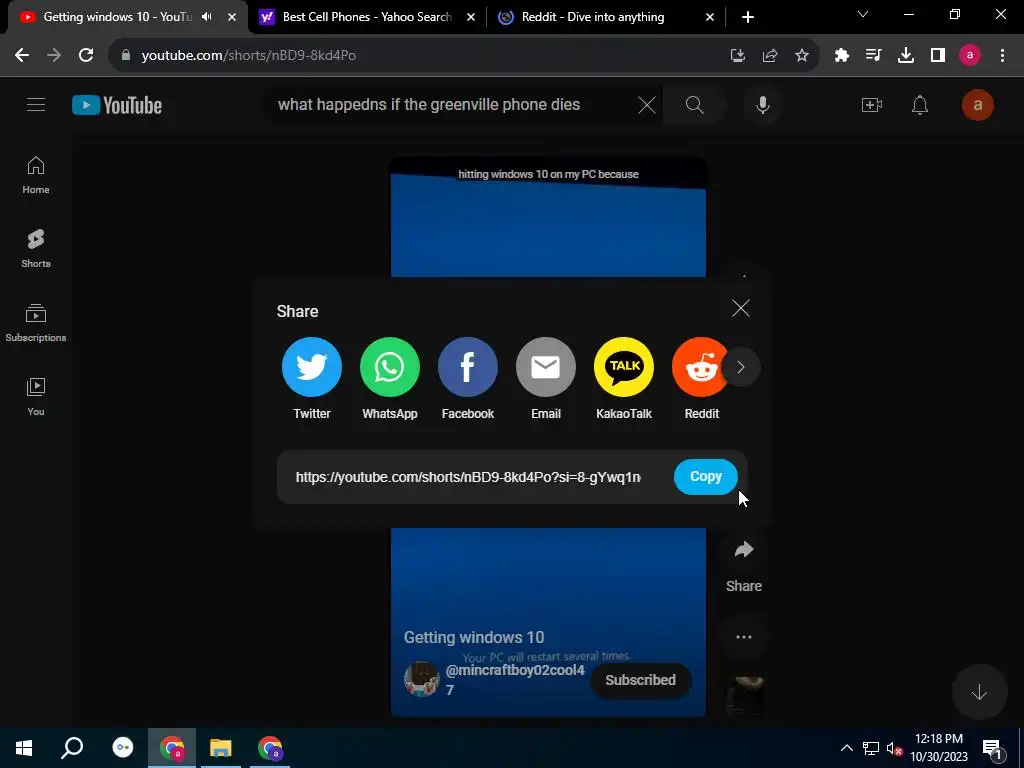Run the YouTube search with magnifier
The width and height of the screenshot is (1024, 768).
[x=694, y=104]
